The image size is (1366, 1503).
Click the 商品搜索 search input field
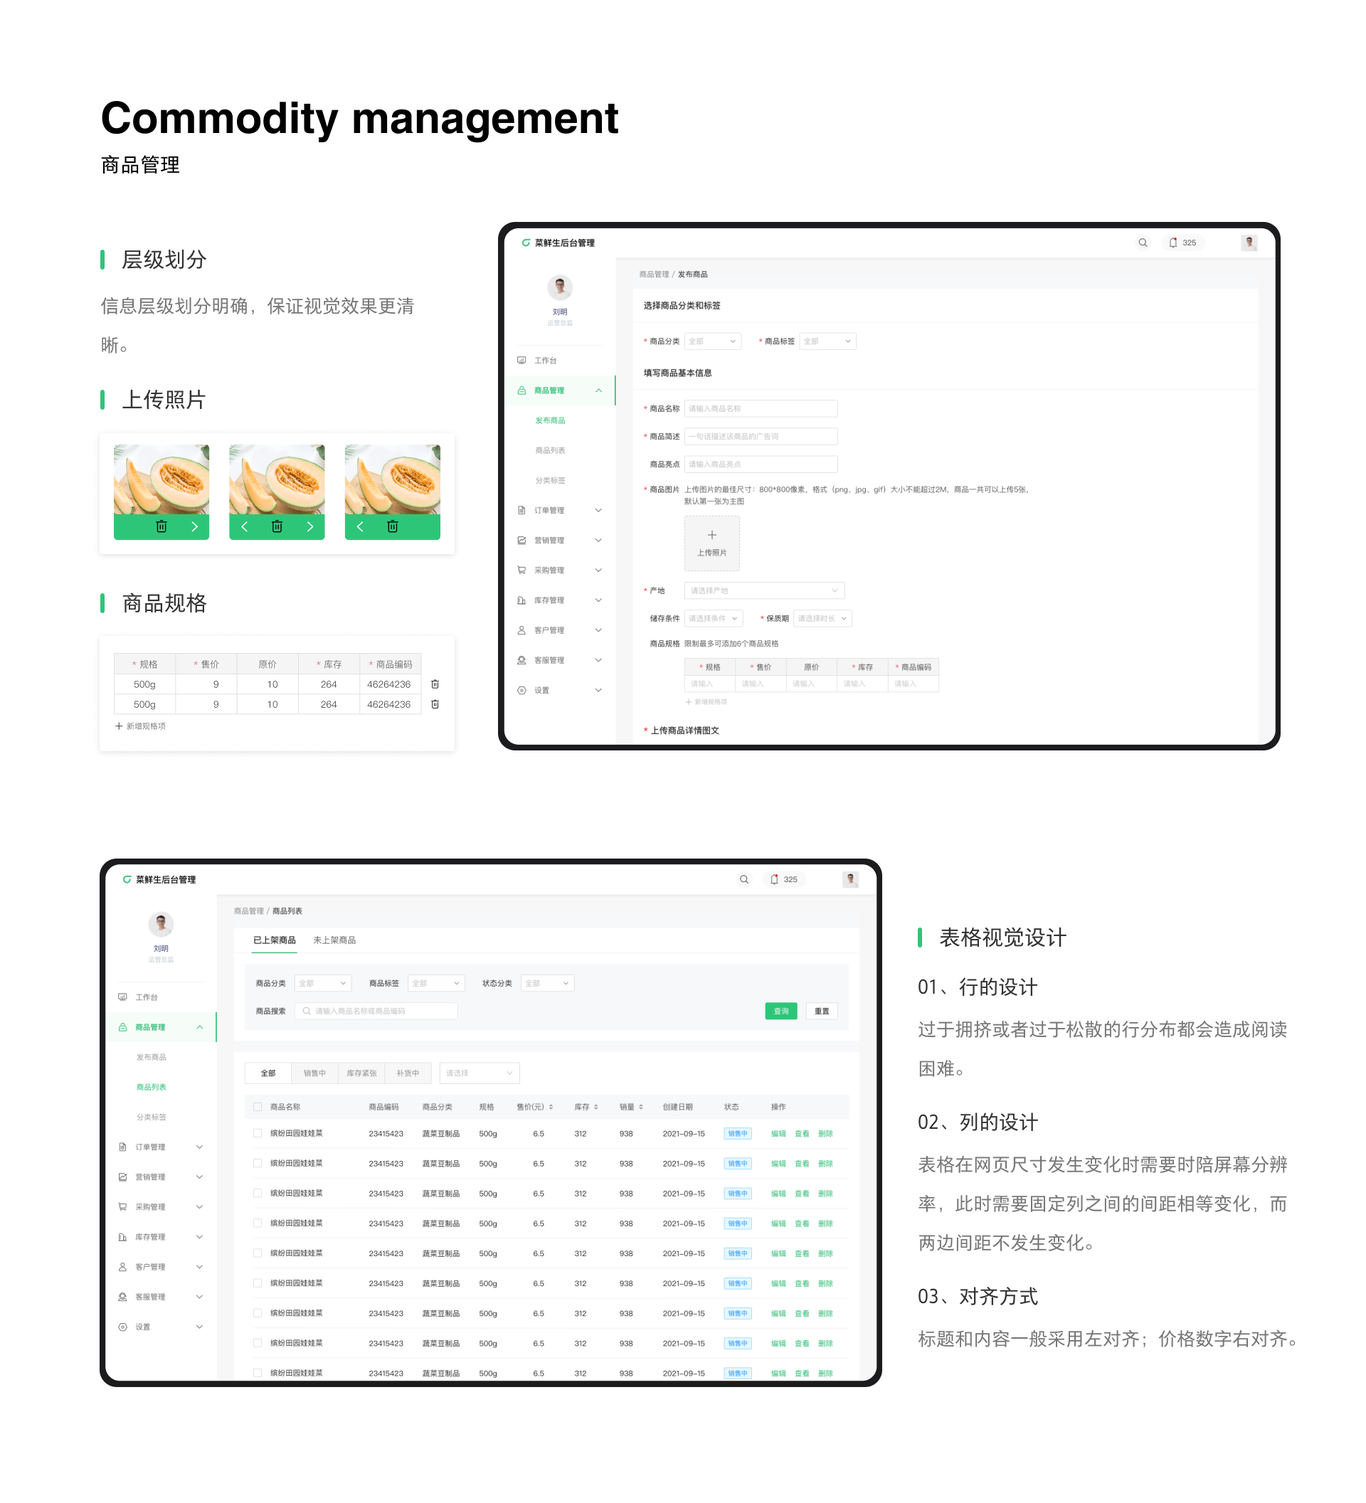tap(376, 1011)
